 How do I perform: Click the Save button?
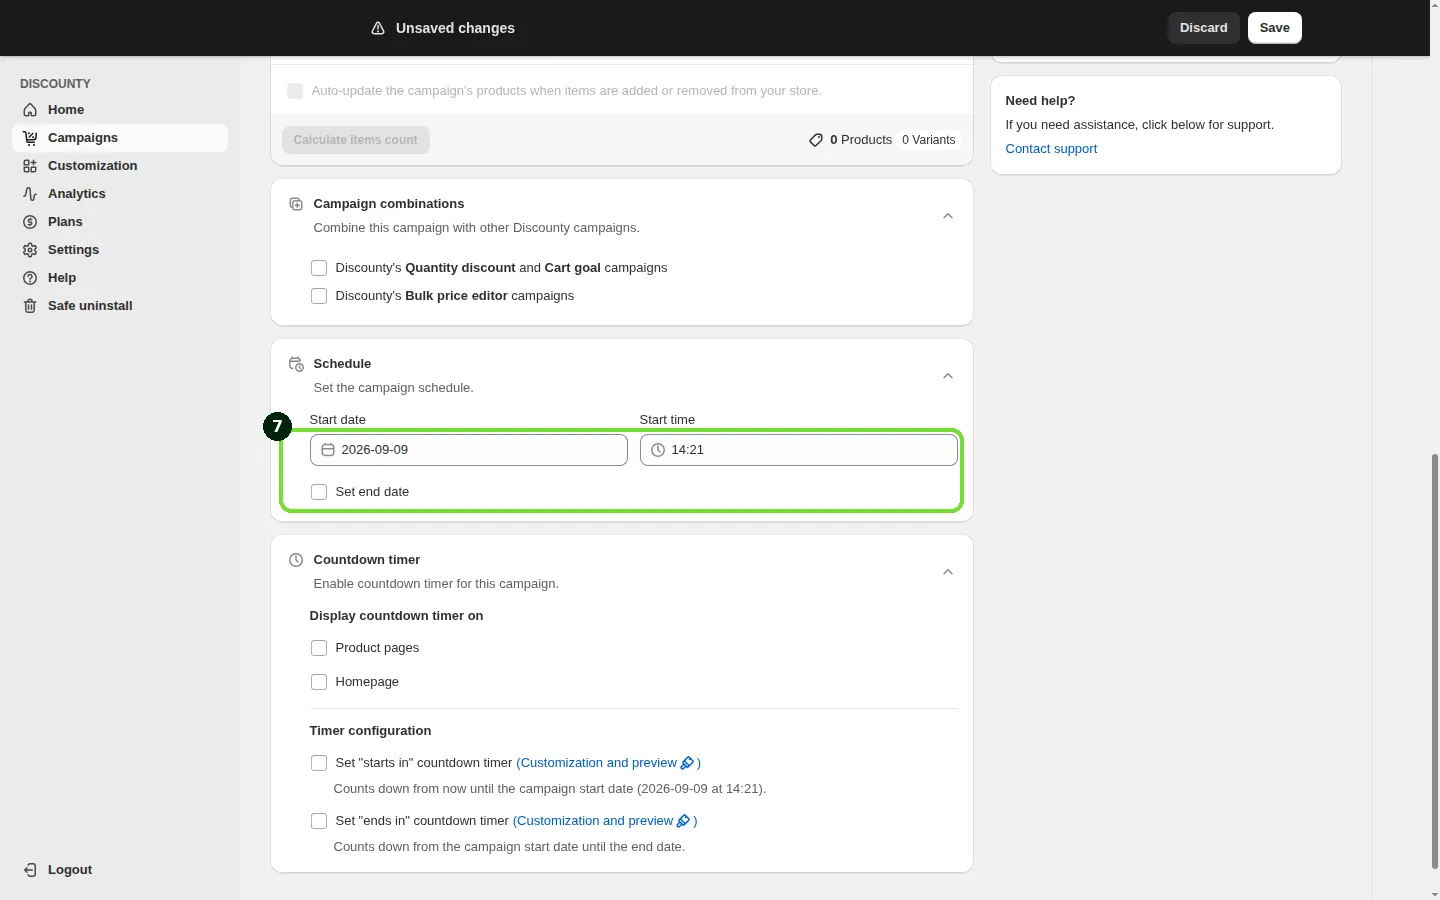(1275, 28)
